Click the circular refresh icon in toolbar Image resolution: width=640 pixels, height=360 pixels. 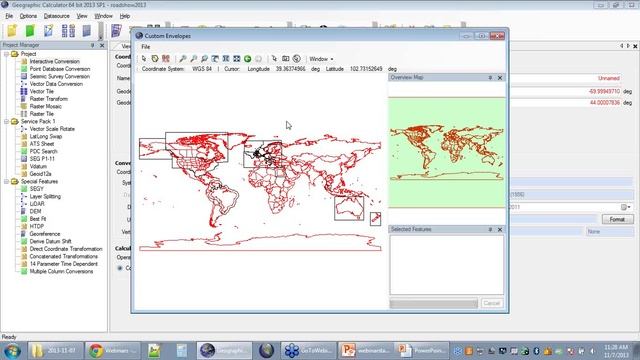297,59
